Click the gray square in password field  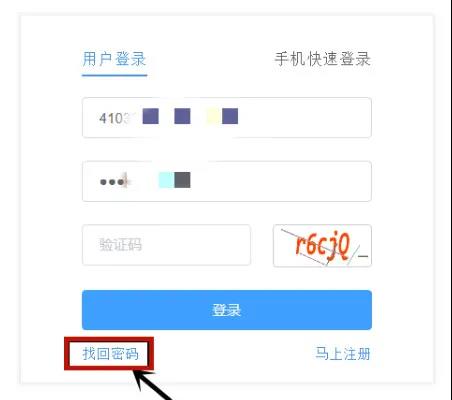click(182, 180)
